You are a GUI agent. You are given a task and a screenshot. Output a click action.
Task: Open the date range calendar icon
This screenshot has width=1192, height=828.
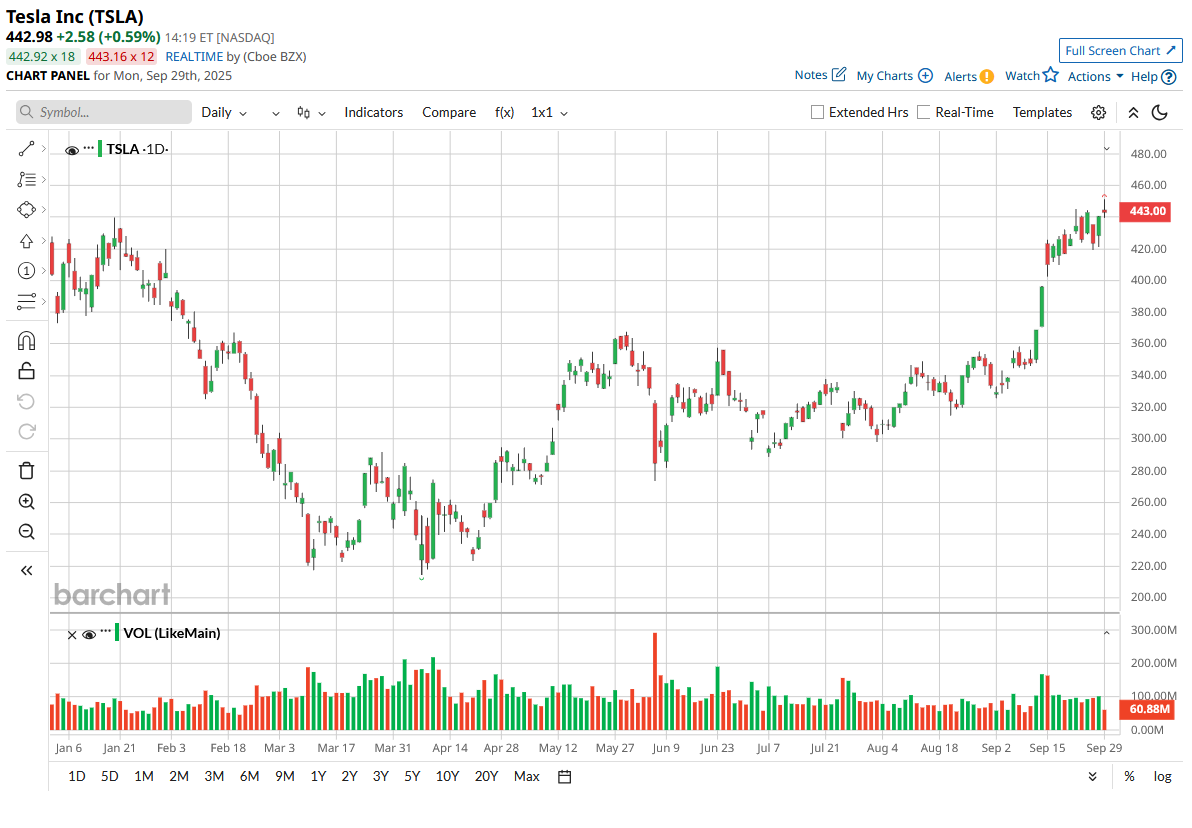[564, 776]
